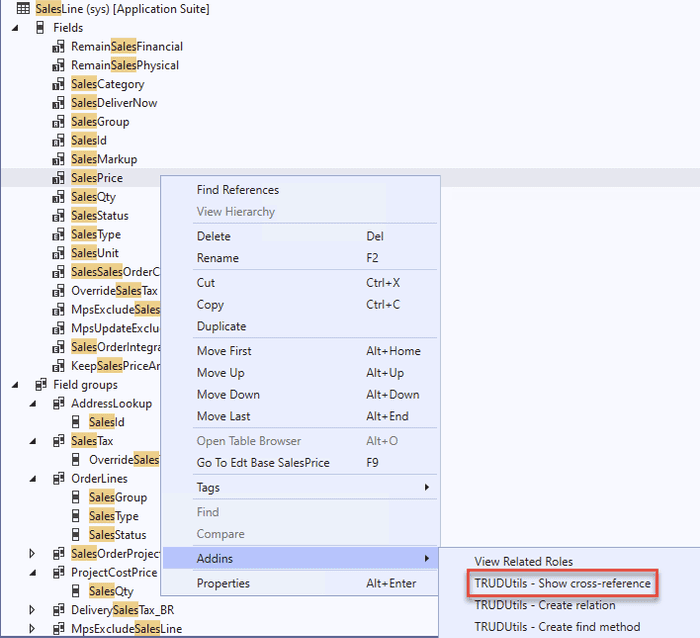Screen dimensions: 700x638
Task: Expand the DeliverySalesTax_BR group
Action: coord(33,610)
